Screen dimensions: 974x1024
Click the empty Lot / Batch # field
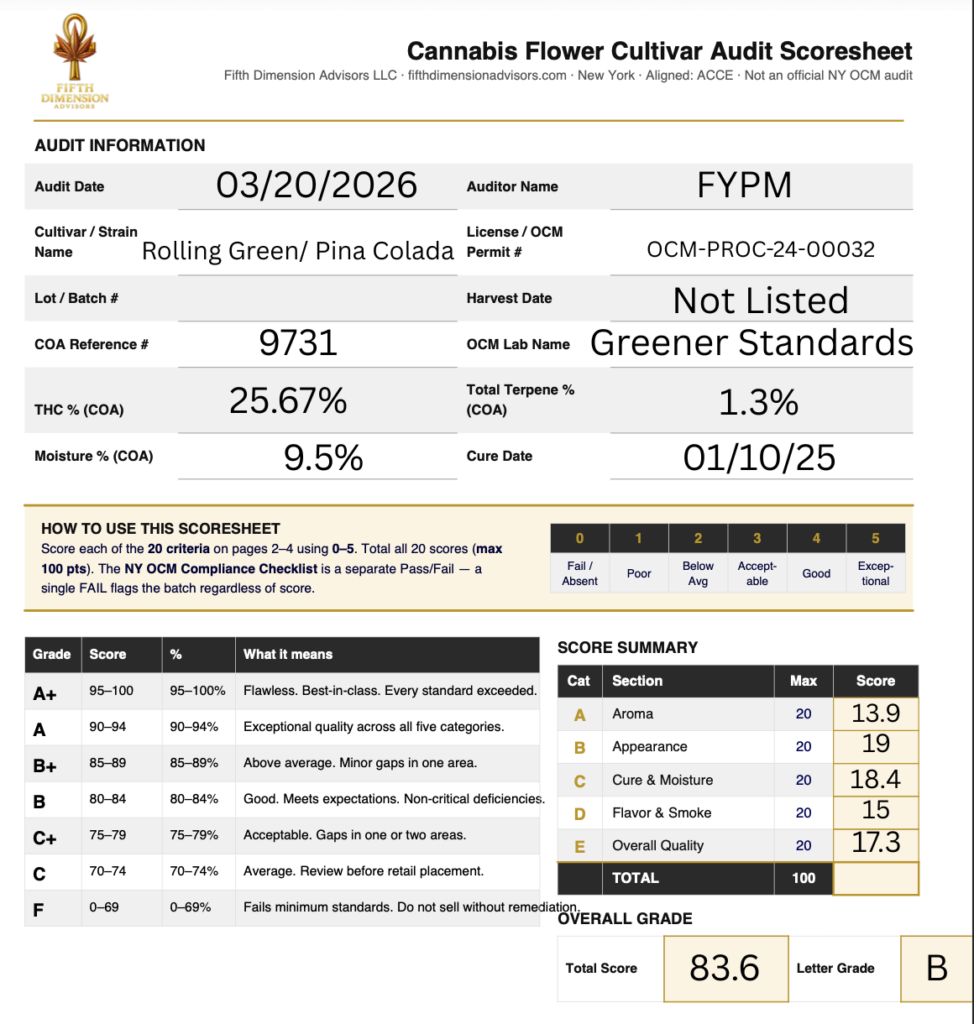click(x=298, y=298)
